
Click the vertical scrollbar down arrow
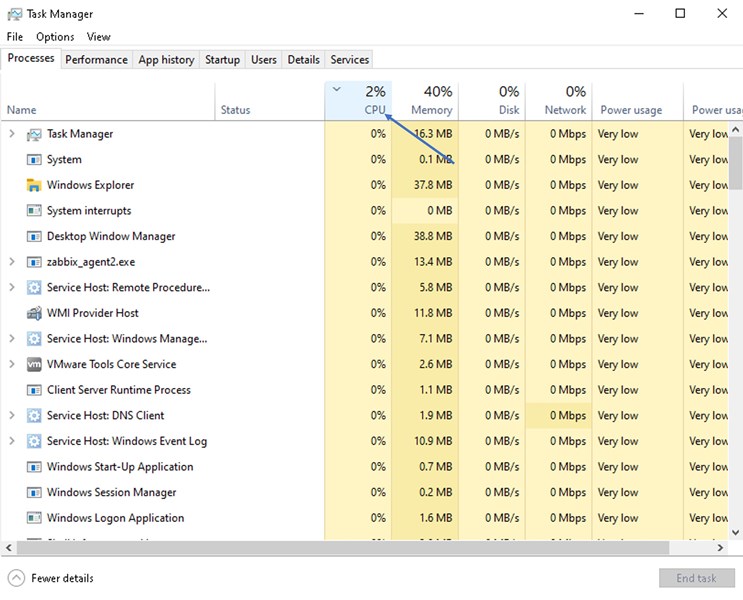[x=735, y=532]
